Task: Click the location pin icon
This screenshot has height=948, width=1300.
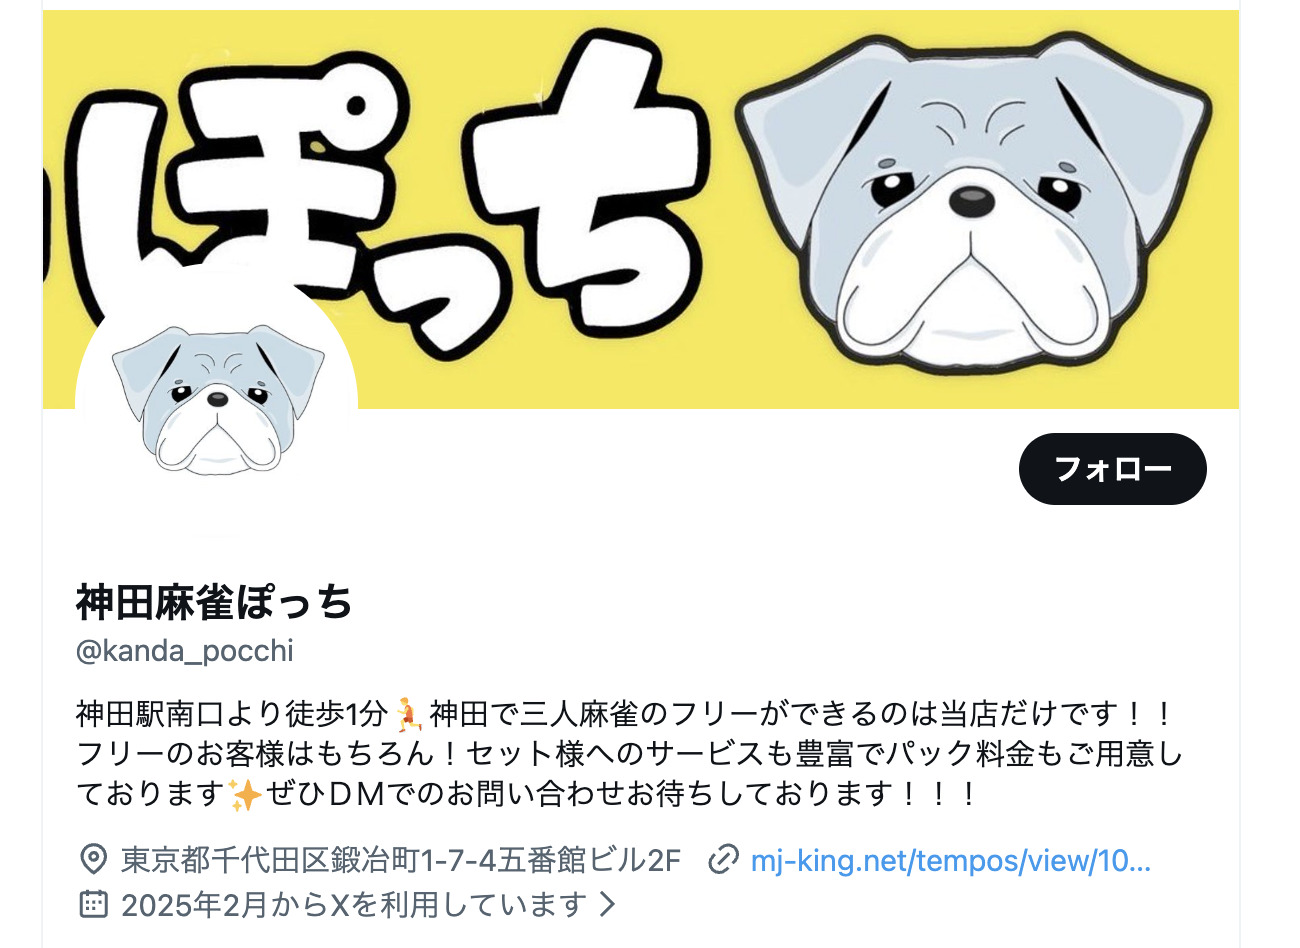Action: tap(93, 860)
